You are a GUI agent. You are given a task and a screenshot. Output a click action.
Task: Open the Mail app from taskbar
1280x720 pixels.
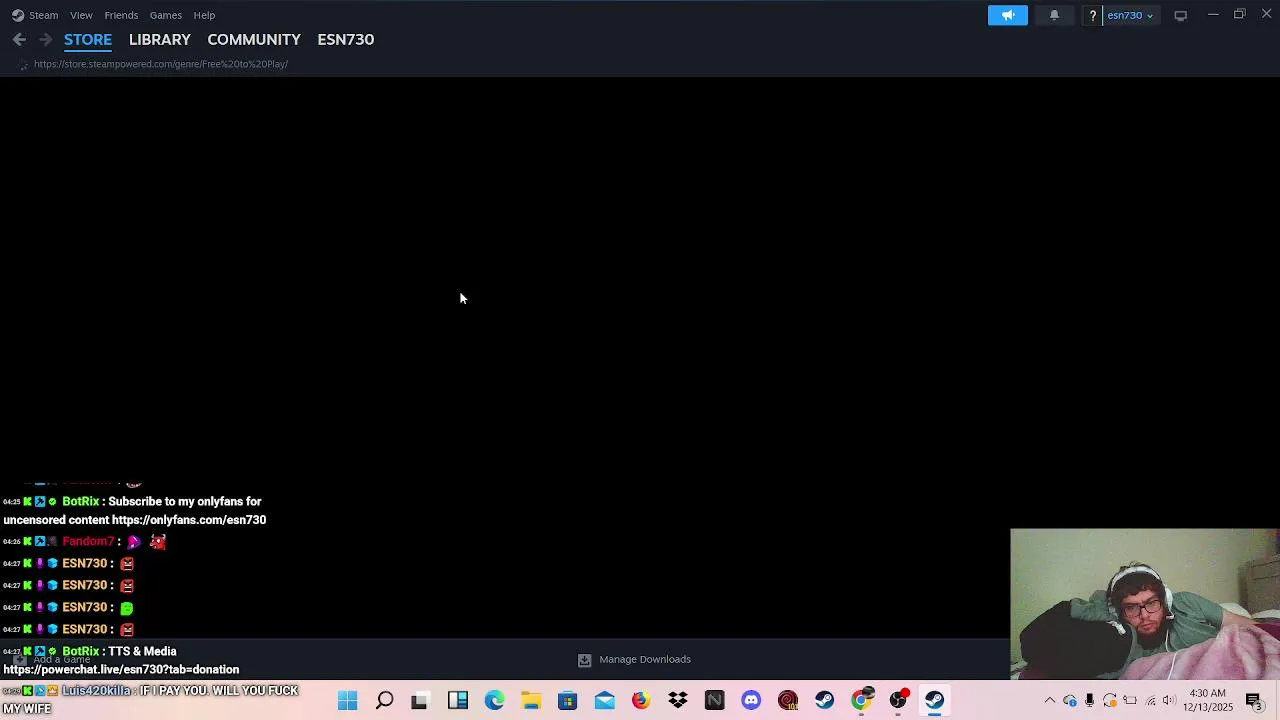pos(604,701)
